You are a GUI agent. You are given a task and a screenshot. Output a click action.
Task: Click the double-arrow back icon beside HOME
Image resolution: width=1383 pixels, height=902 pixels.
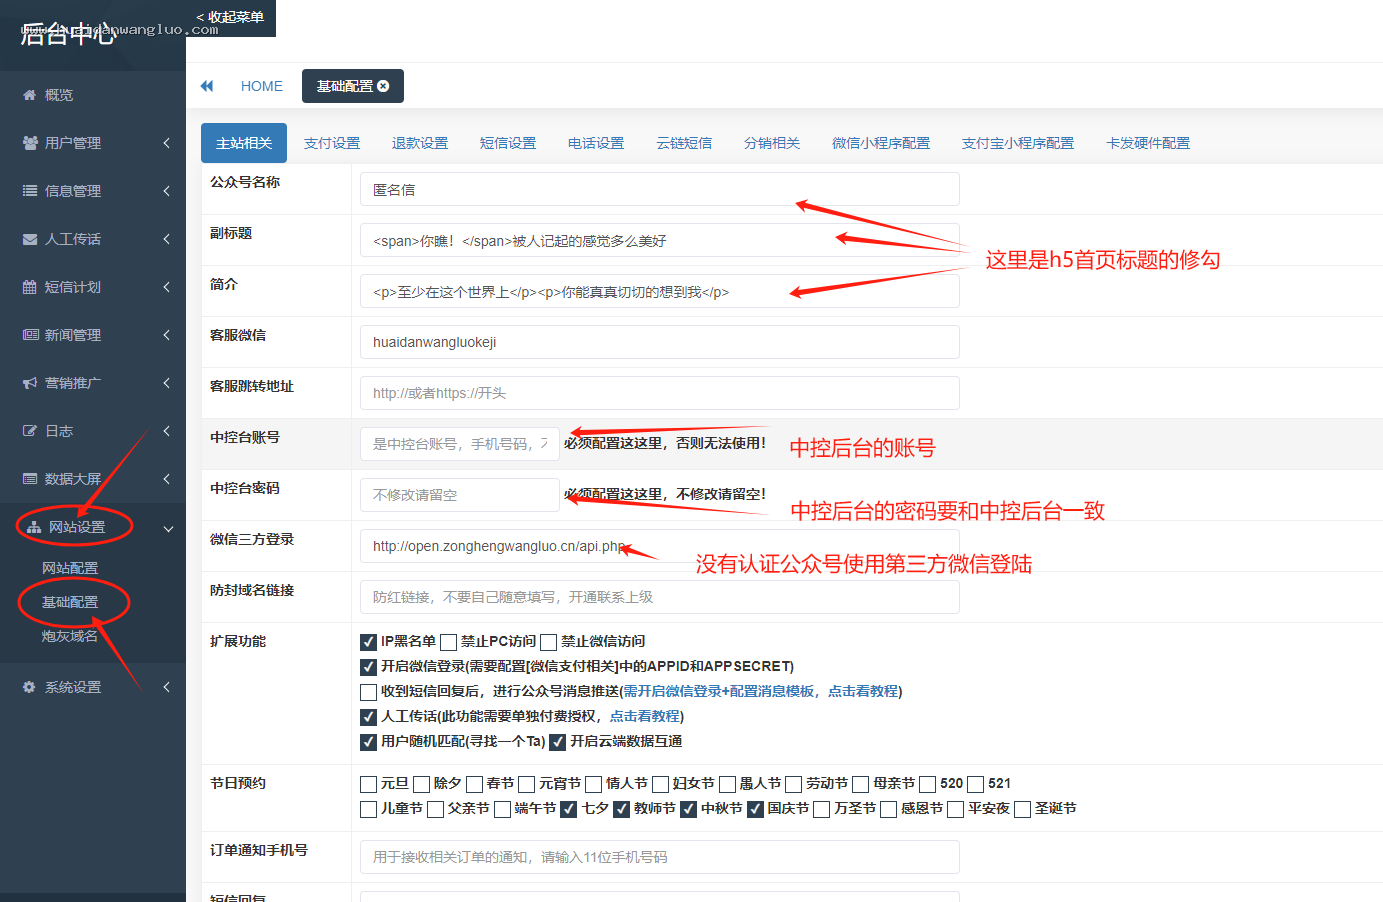[x=207, y=86]
